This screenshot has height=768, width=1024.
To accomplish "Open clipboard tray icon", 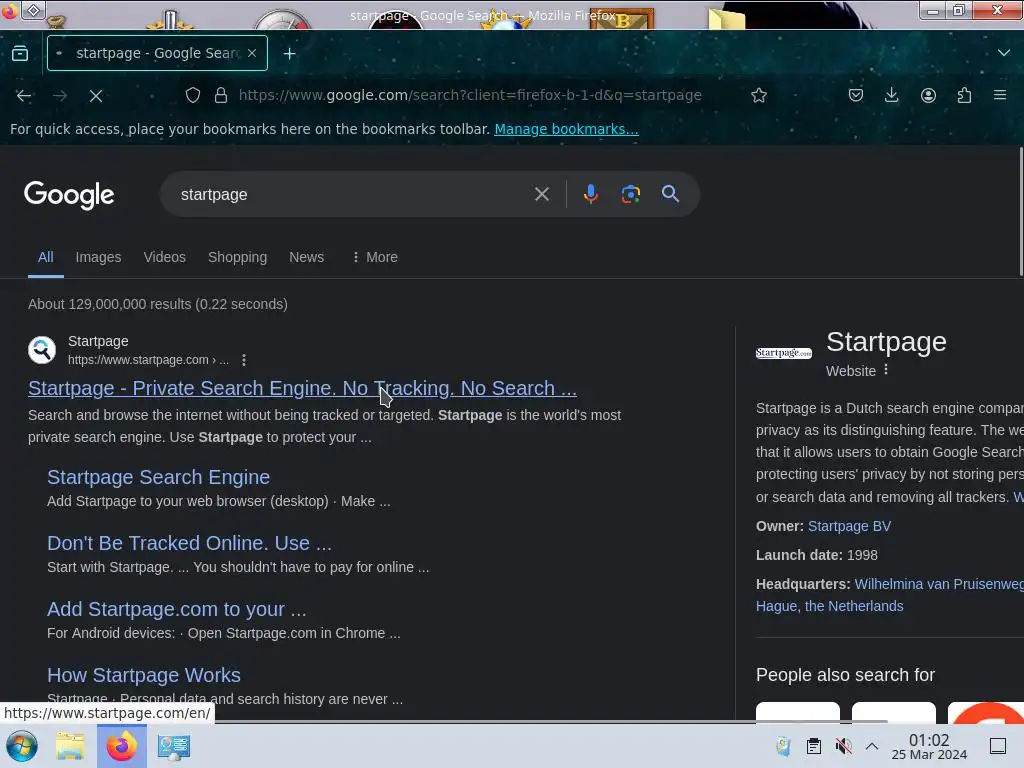I will click(814, 746).
